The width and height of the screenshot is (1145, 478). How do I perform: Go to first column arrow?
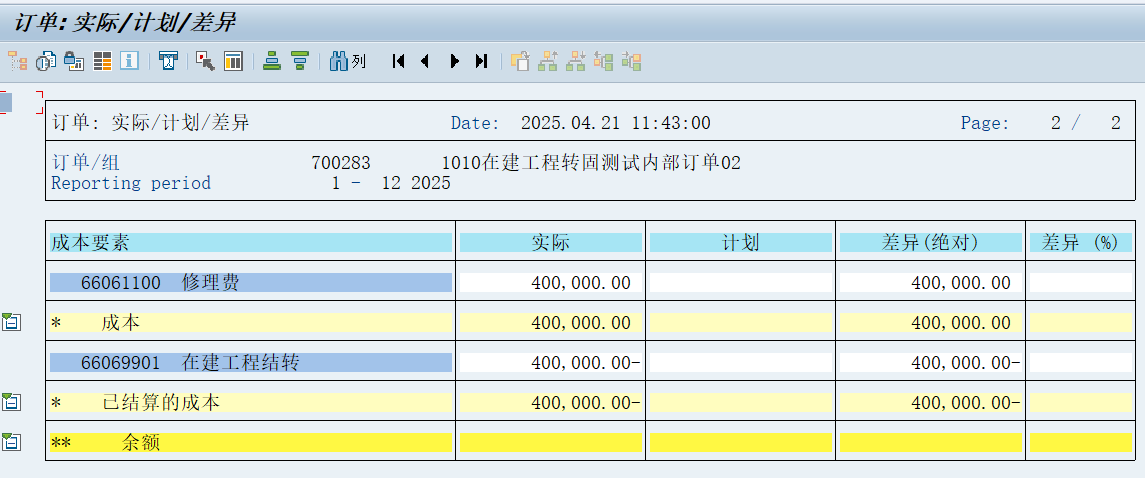click(x=398, y=61)
